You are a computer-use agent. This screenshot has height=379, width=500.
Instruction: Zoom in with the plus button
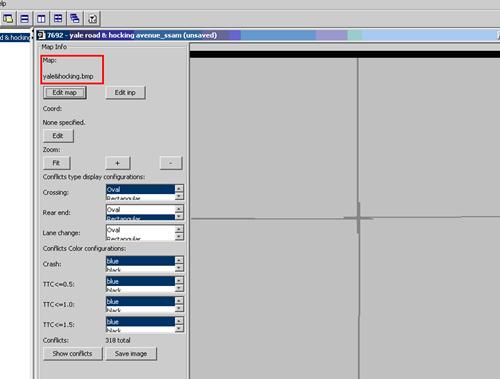[117, 163]
